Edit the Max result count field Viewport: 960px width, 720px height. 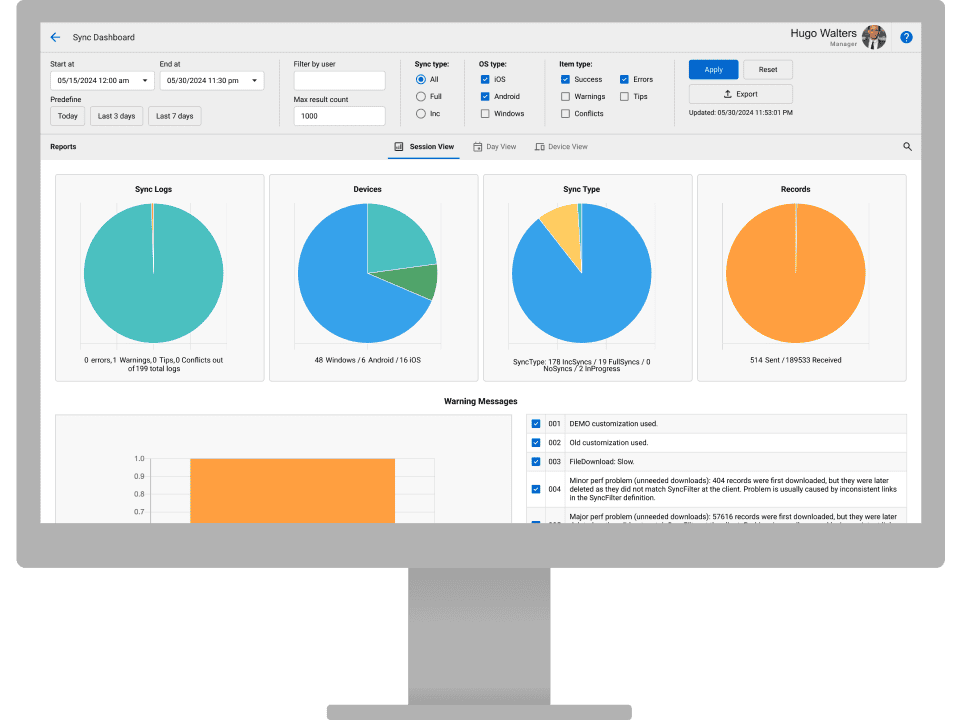(x=339, y=116)
